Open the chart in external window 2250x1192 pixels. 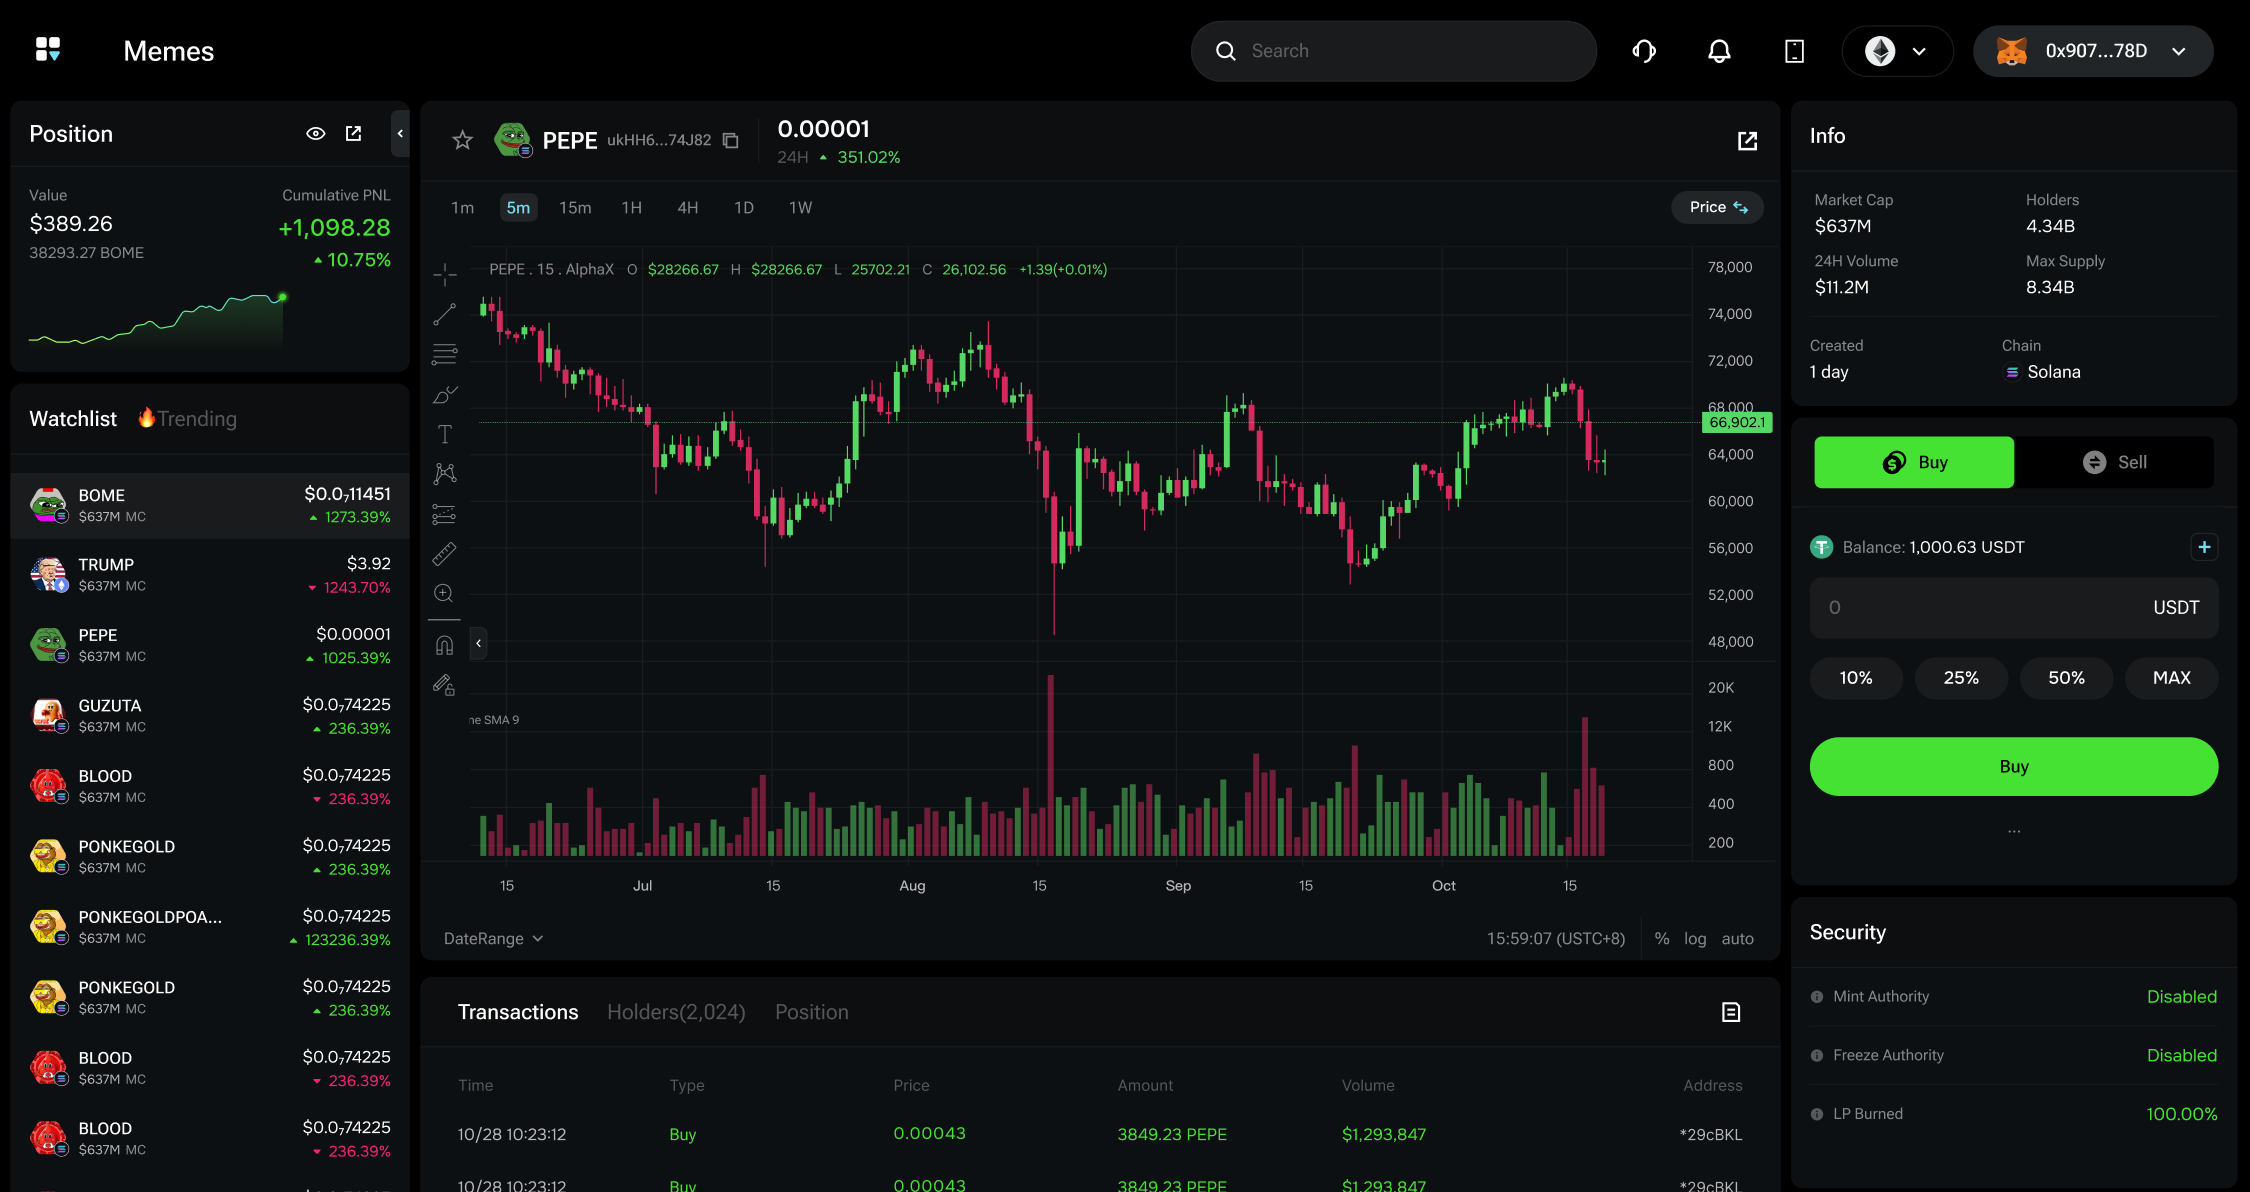point(1747,141)
